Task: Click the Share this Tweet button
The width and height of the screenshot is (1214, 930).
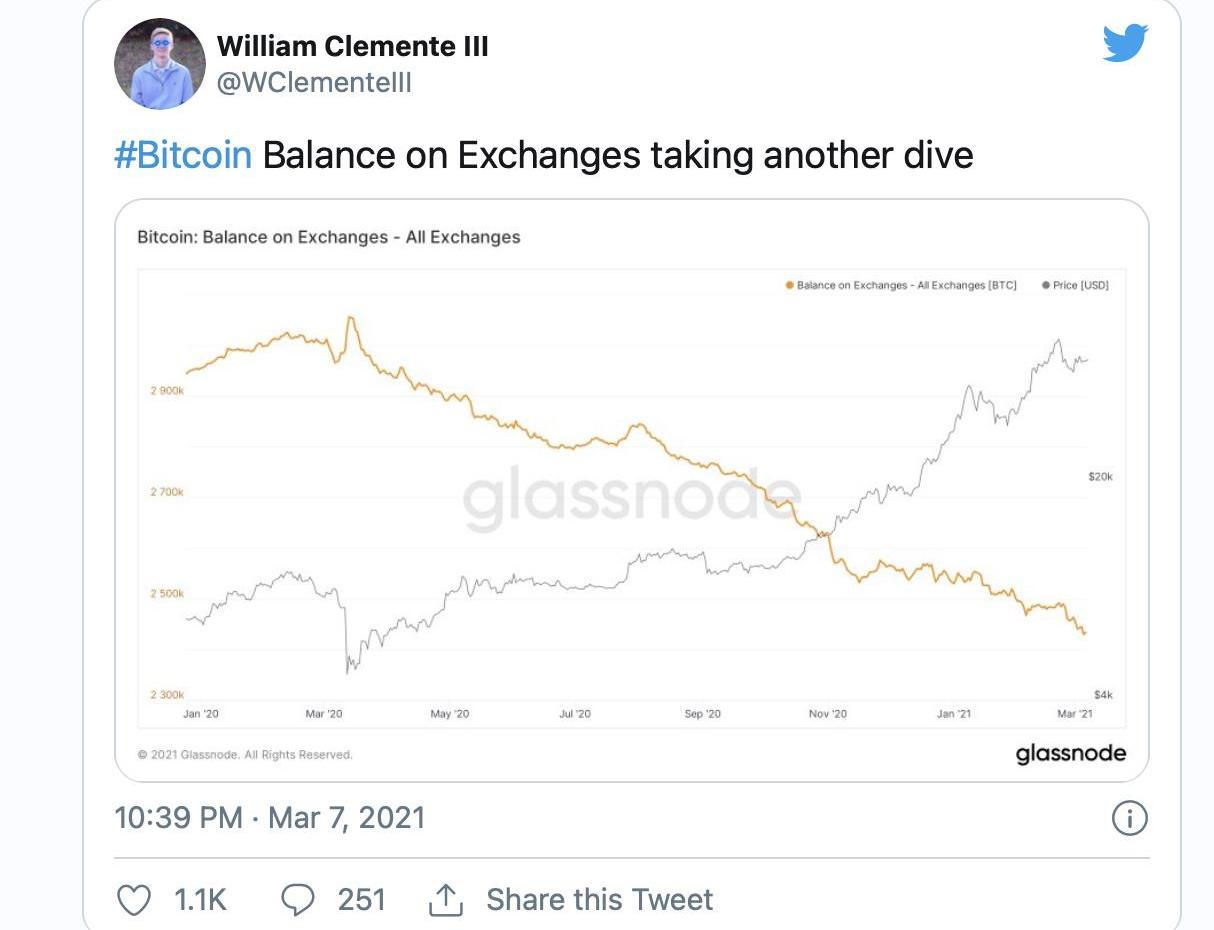Action: click(599, 899)
